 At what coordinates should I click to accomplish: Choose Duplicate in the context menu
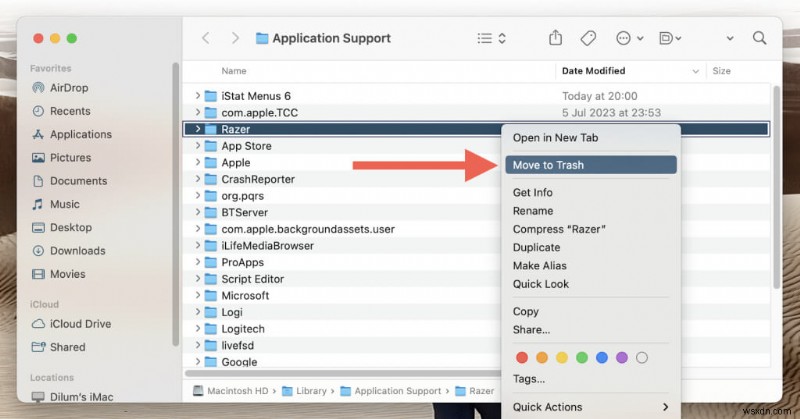(x=591, y=248)
